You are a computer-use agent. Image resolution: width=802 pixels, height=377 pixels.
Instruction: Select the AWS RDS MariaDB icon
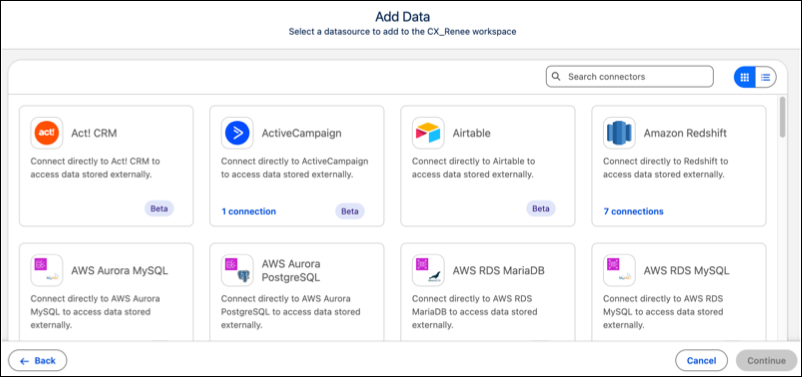tap(428, 270)
